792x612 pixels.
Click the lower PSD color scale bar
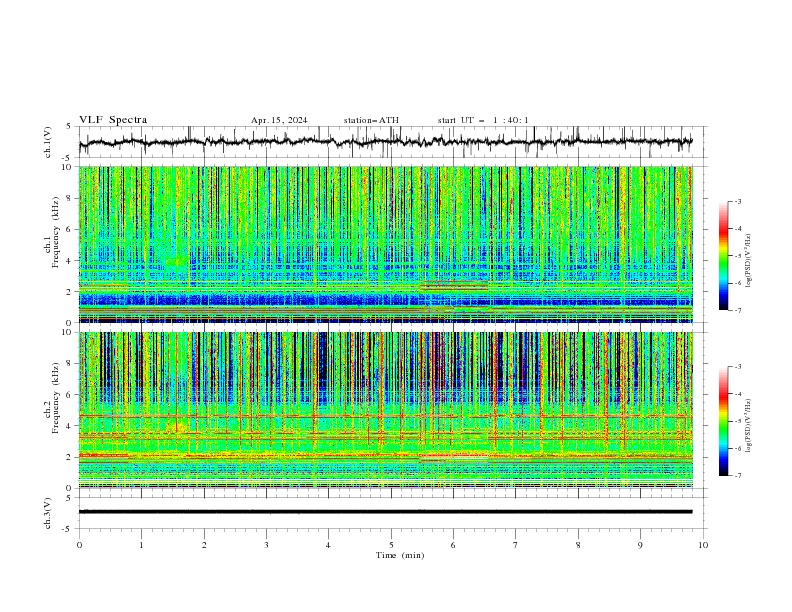point(723,421)
